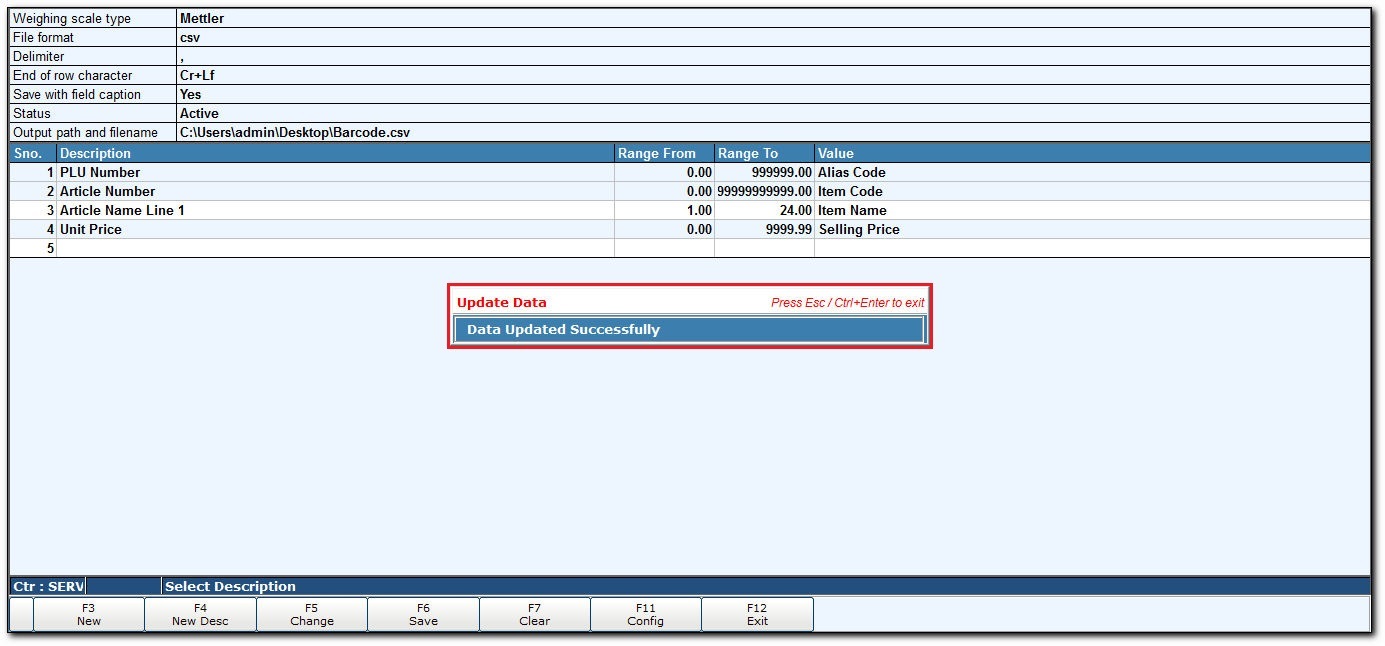Select the Data Updated Successfully message
This screenshot has height=646, width=1385.
[690, 330]
